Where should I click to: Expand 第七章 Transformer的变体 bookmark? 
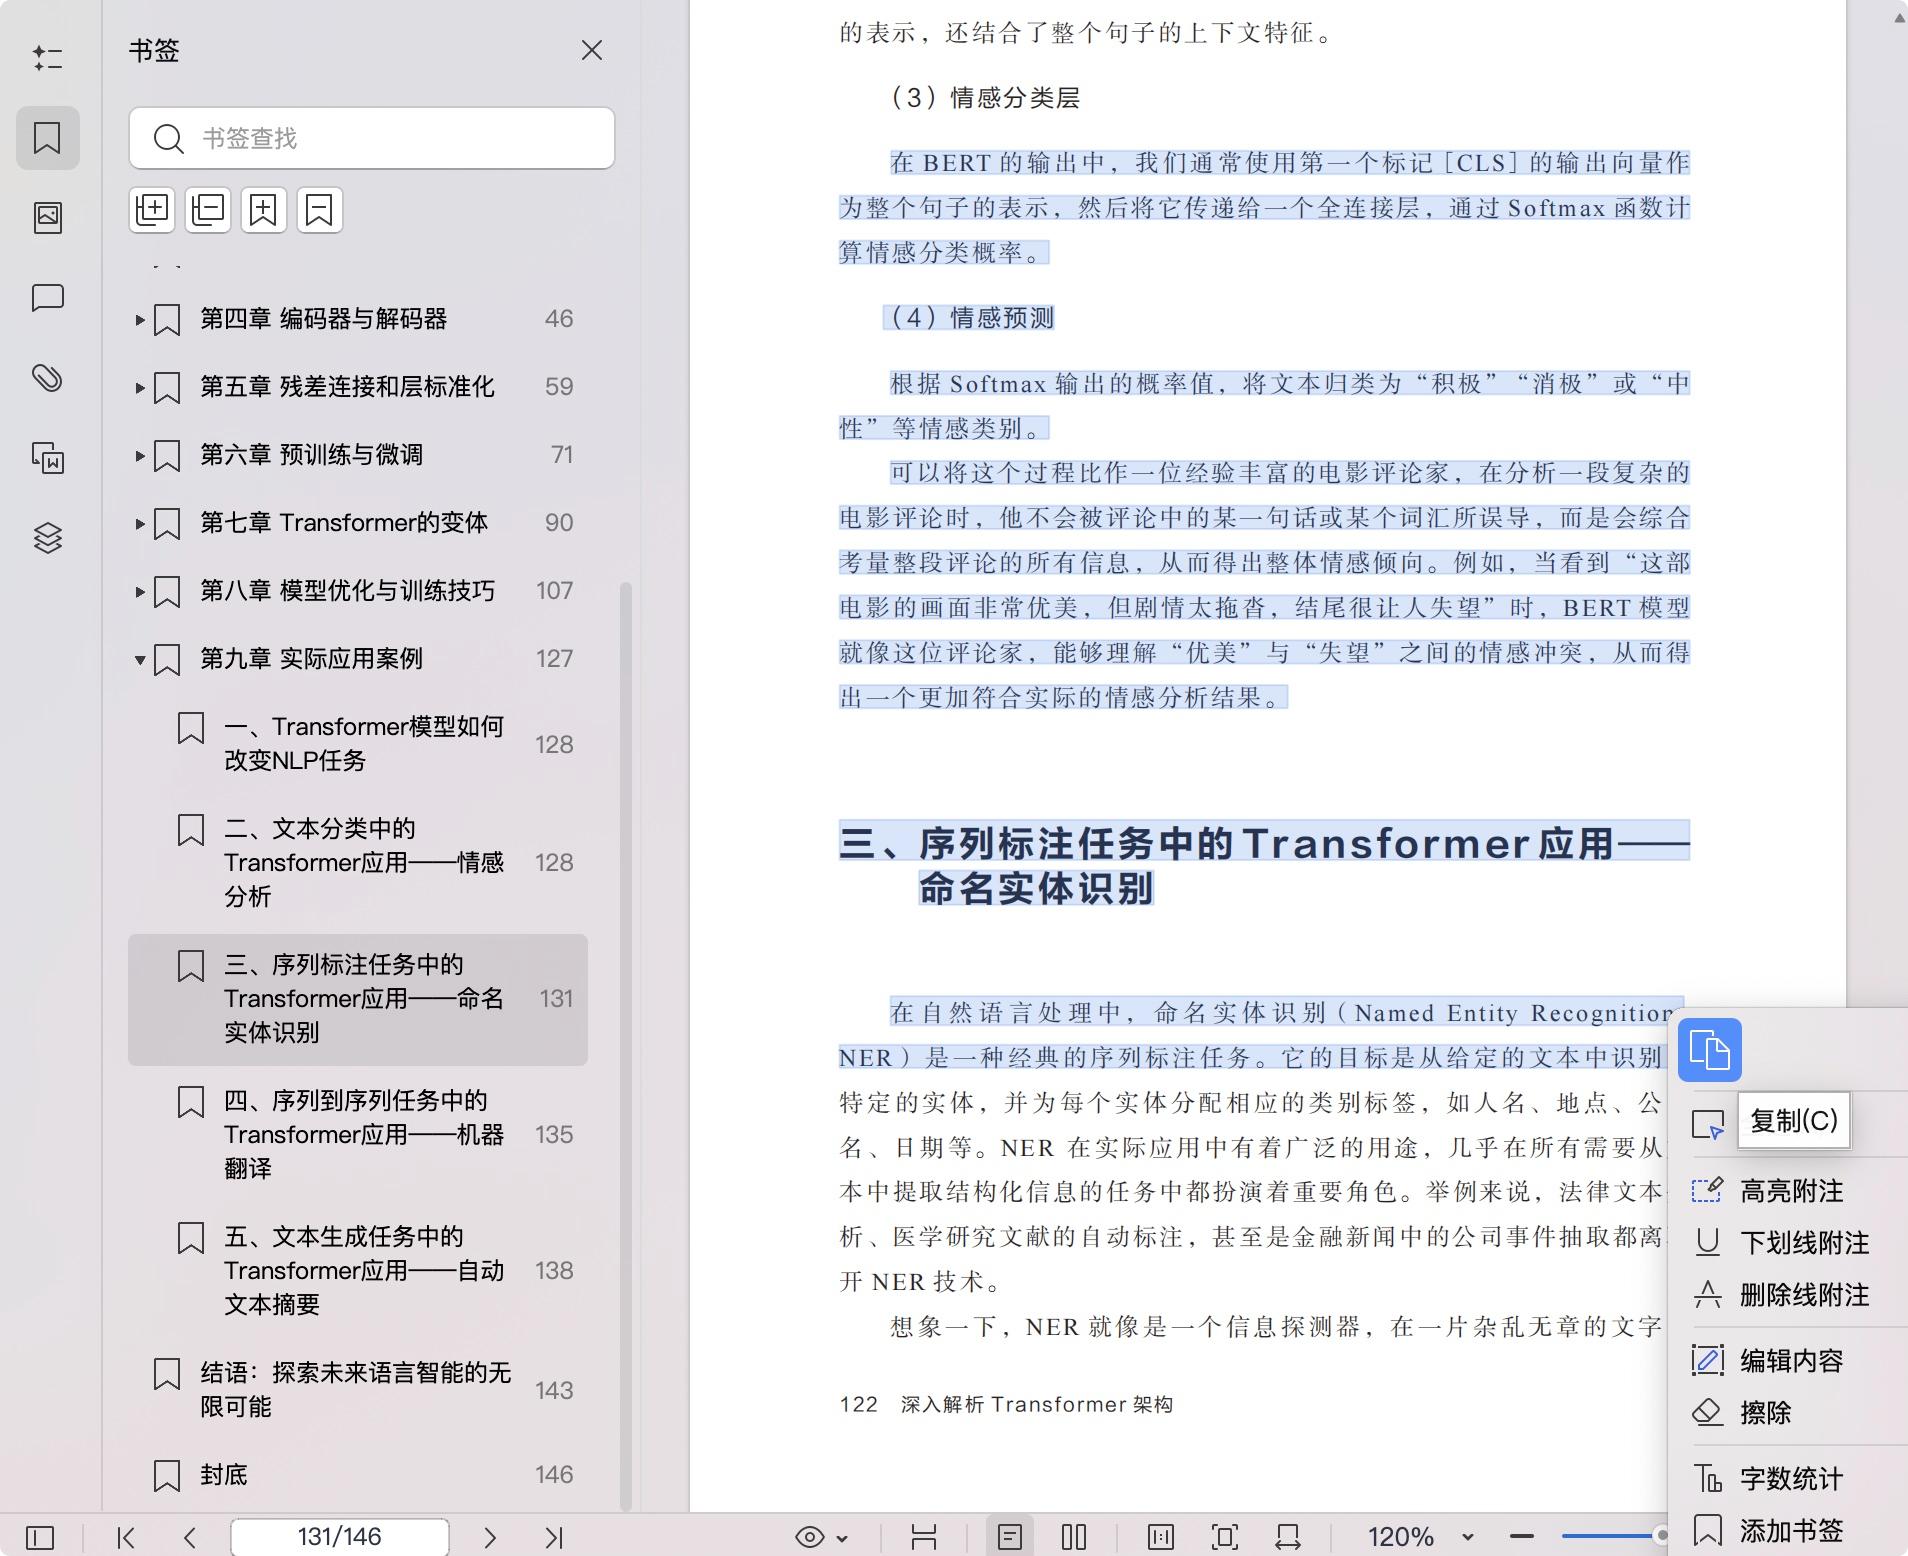click(140, 524)
